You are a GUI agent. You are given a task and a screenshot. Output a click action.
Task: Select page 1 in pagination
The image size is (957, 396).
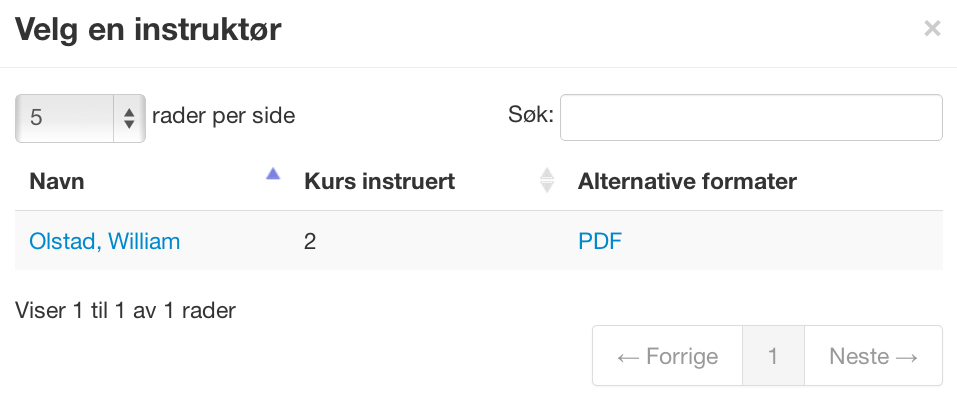coord(773,356)
